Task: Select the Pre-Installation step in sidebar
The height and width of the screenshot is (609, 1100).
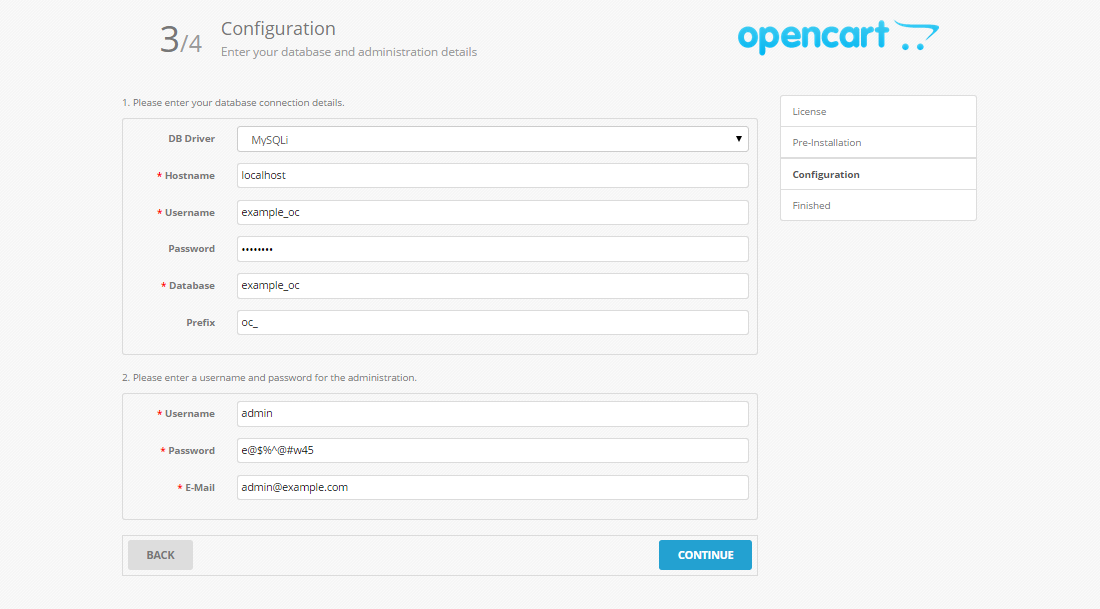Action: coord(877,142)
